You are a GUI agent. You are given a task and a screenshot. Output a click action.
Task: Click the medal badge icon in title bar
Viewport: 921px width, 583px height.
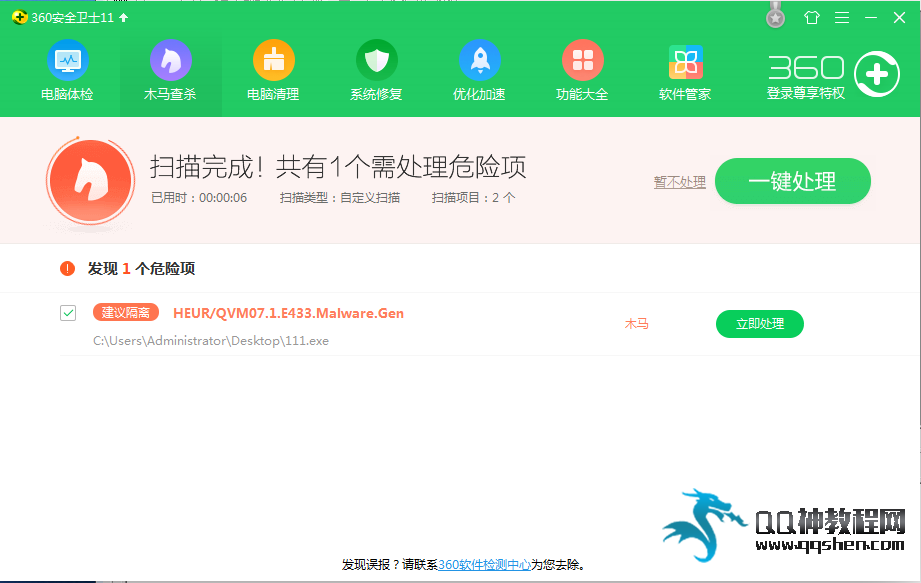coord(775,15)
